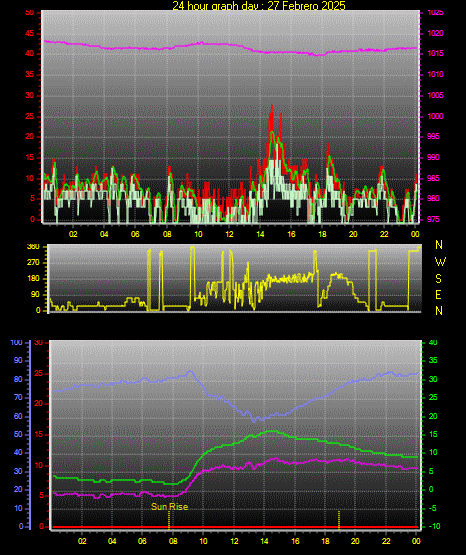Click the 24 hour graph date title
The width and height of the screenshot is (466, 555).
tap(259, 5)
